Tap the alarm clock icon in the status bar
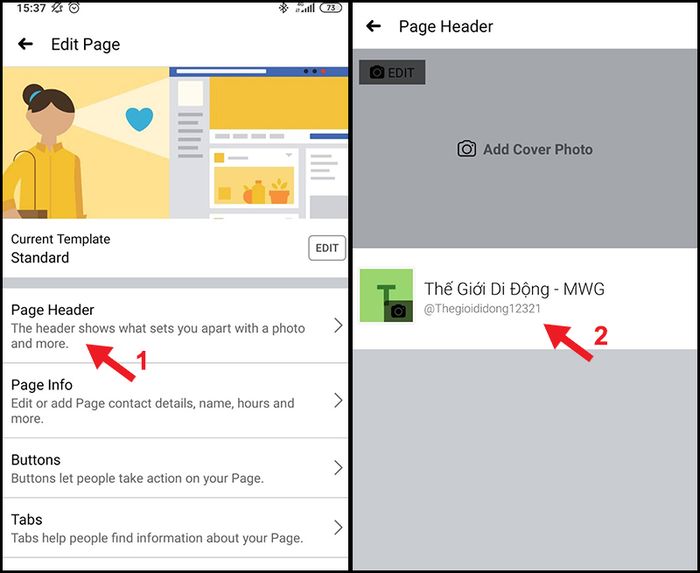Image resolution: width=700 pixels, height=573 pixels. click(74, 8)
